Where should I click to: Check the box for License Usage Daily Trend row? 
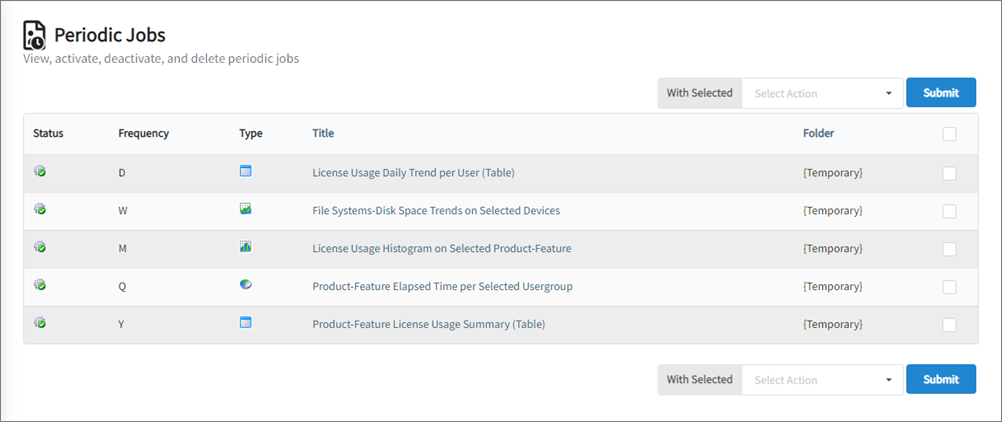(x=949, y=173)
